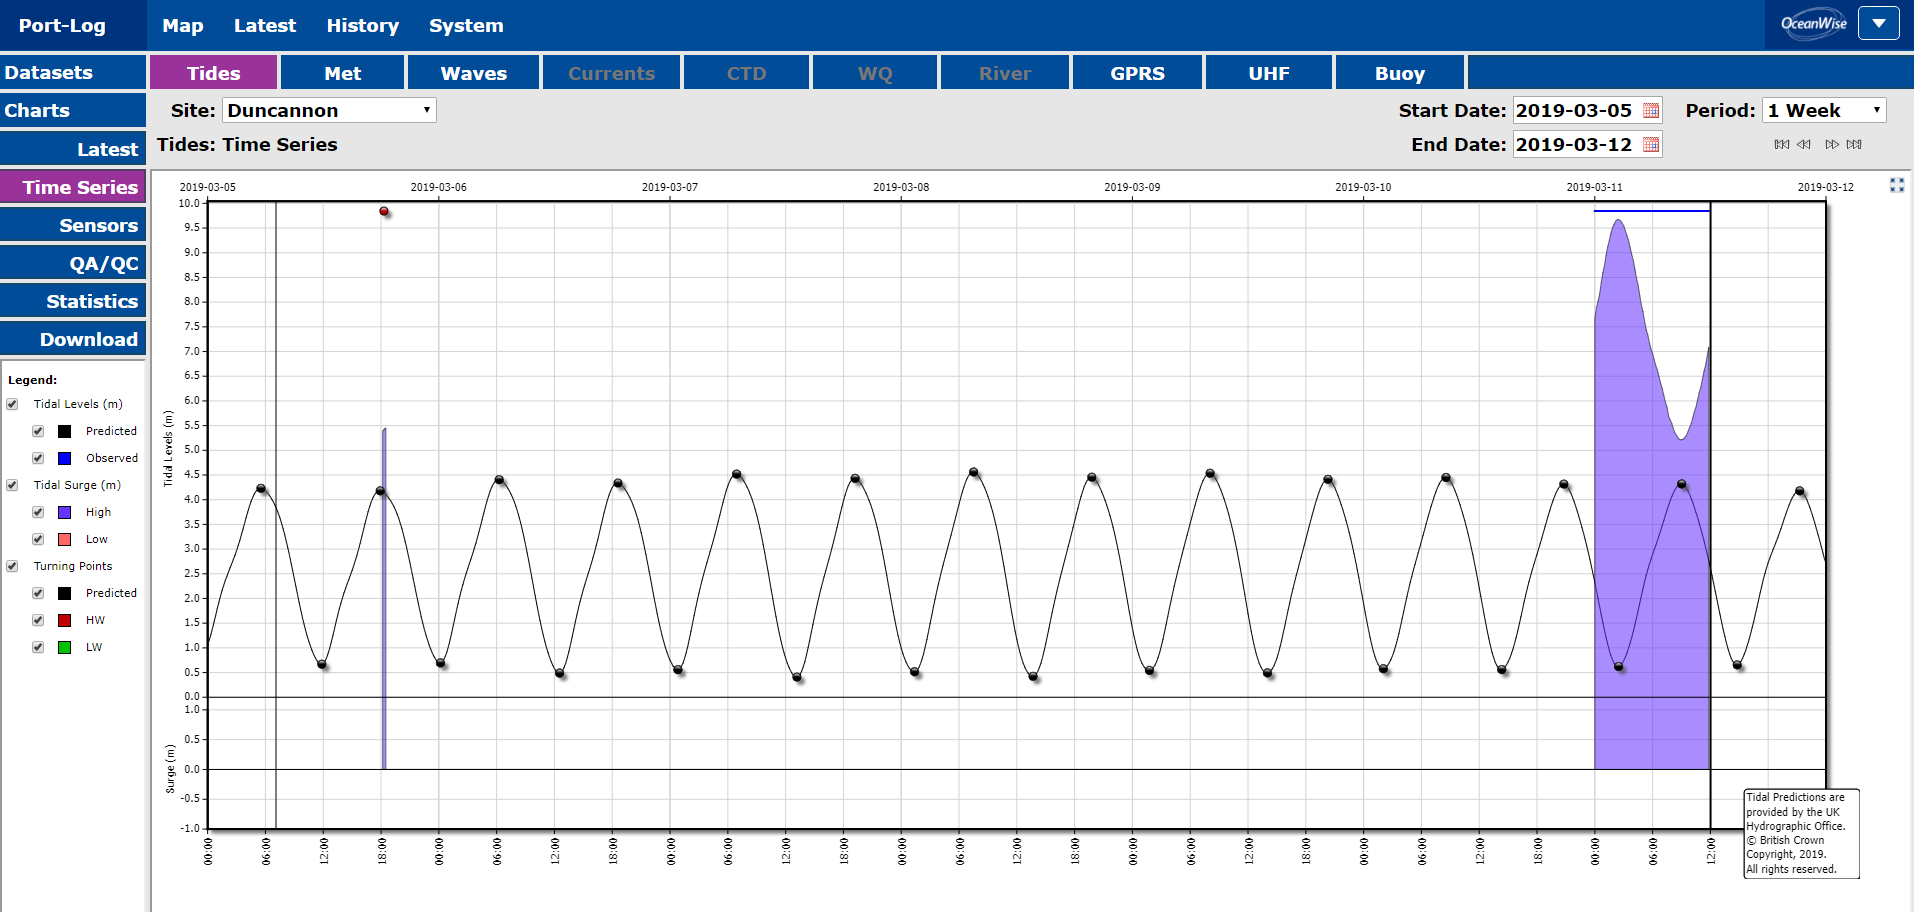Open the End Date calendar picker
Screen dimensions: 1914x912
[x=1651, y=145]
